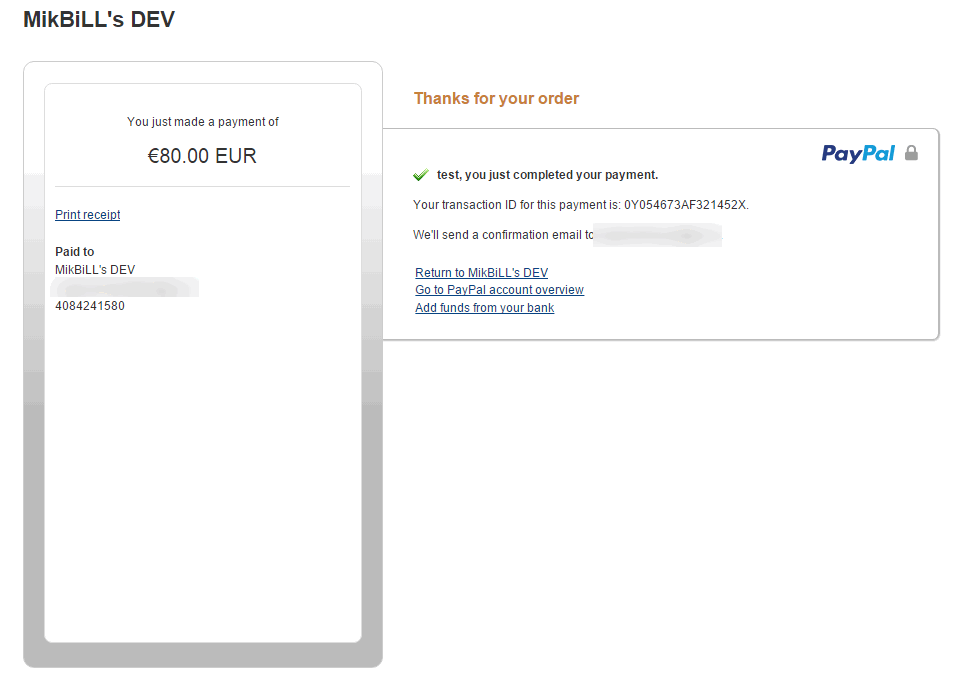Click the divider line below payment amount
This screenshot has width=961, height=674.
(202, 186)
